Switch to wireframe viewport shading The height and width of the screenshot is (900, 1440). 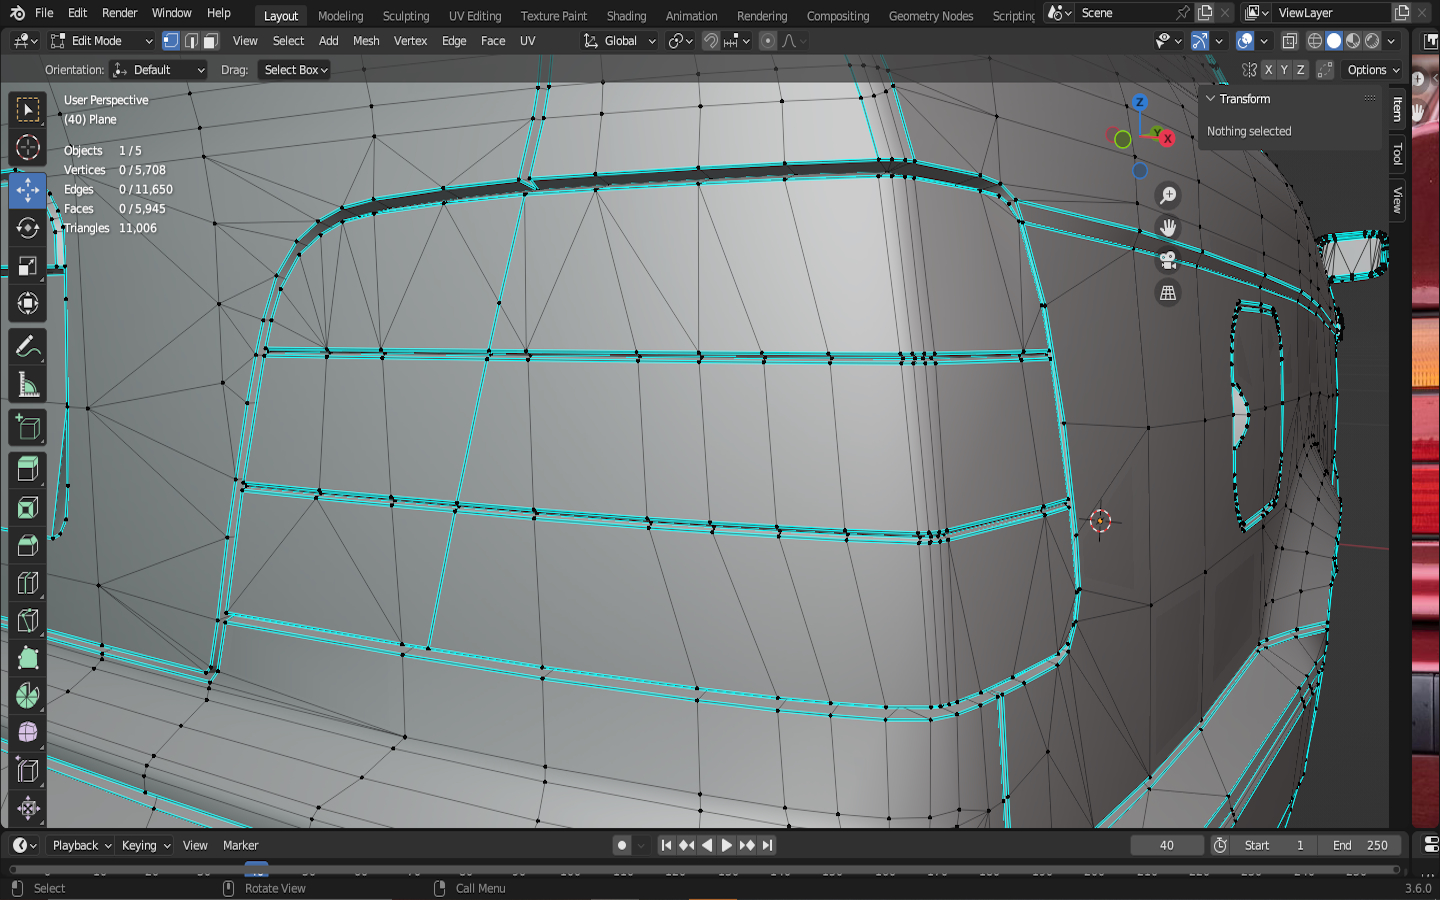(1315, 41)
